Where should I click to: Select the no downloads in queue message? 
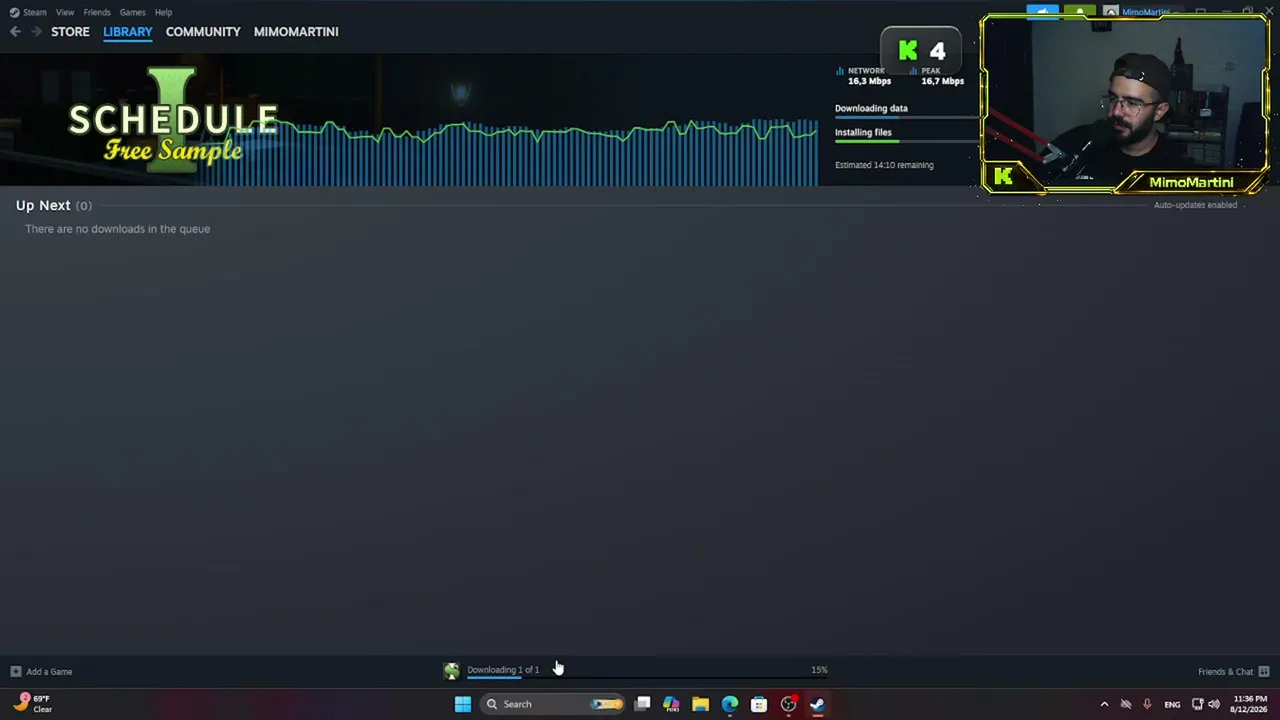[118, 229]
